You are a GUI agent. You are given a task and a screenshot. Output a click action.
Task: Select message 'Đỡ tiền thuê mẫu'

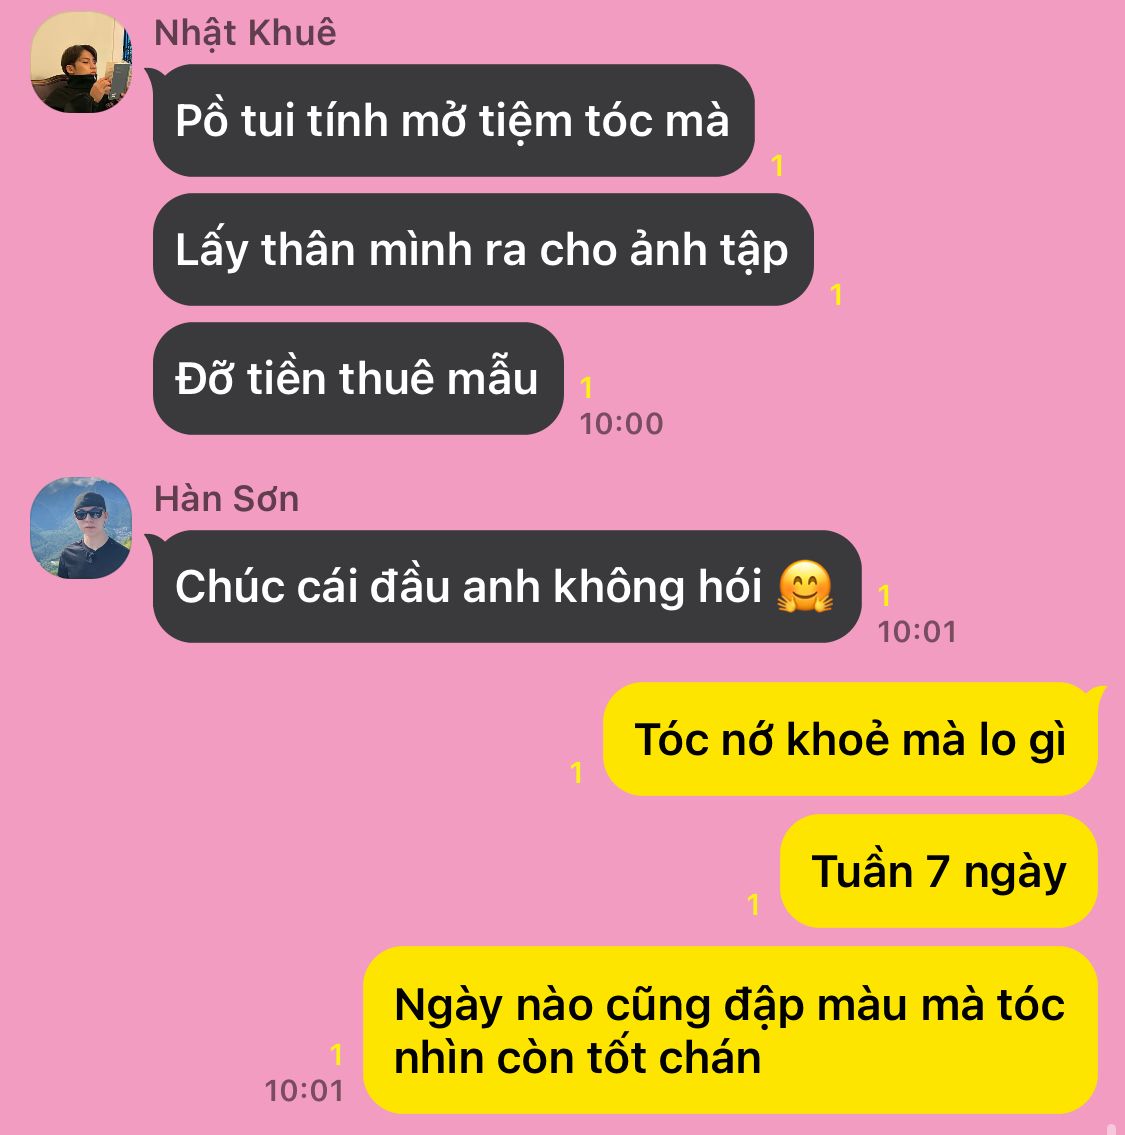[358, 379]
